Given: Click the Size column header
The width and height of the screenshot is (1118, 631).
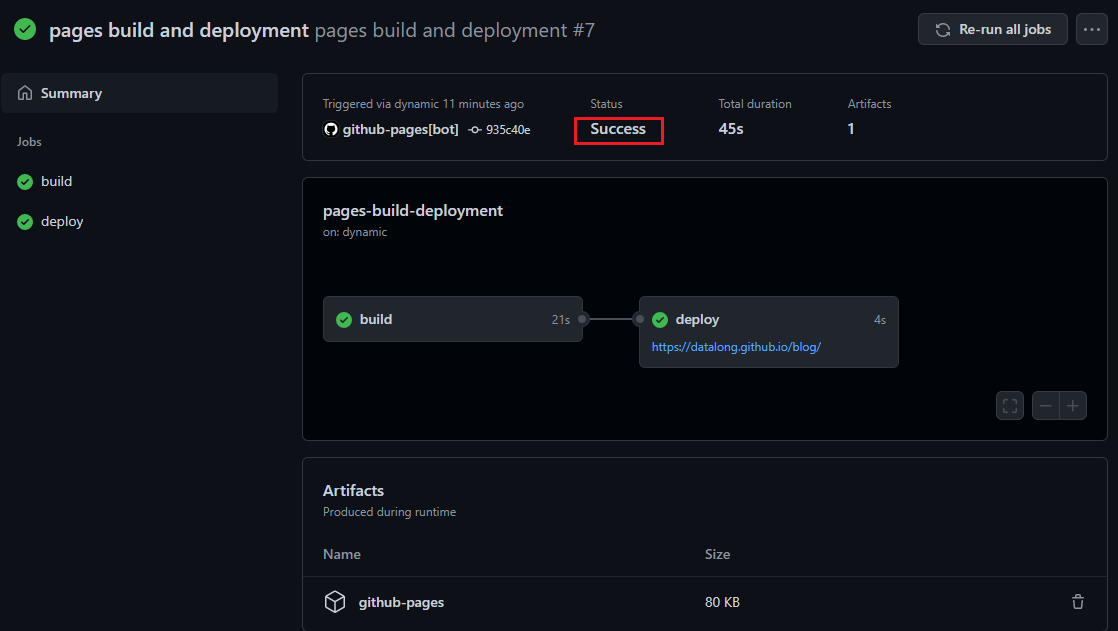Looking at the screenshot, I should (717, 554).
